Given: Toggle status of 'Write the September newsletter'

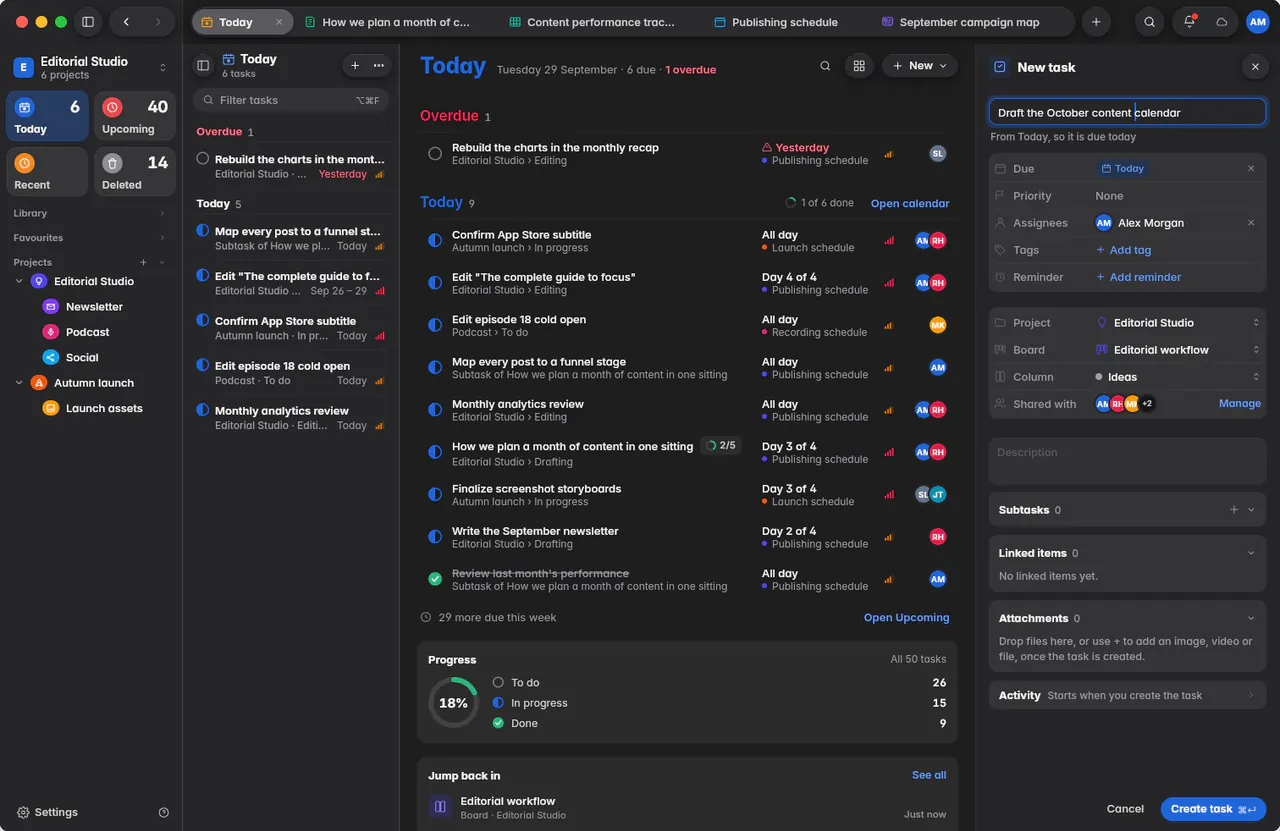Looking at the screenshot, I should [x=435, y=537].
